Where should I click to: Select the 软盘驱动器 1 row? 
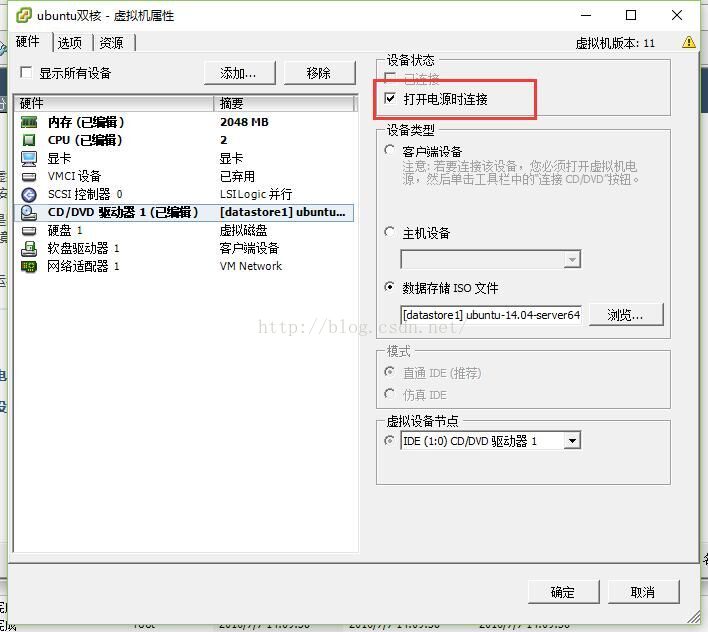(x=184, y=248)
